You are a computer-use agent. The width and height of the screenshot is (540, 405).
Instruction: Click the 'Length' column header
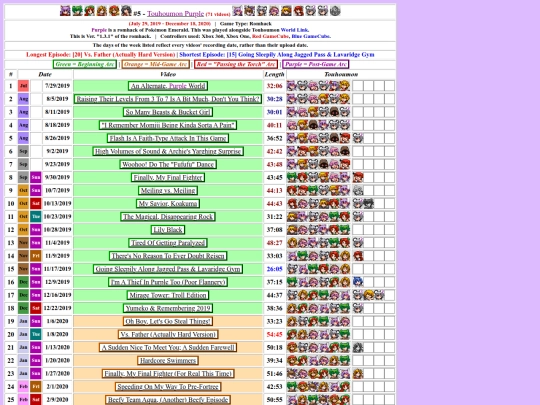pyautogui.click(x=274, y=74)
